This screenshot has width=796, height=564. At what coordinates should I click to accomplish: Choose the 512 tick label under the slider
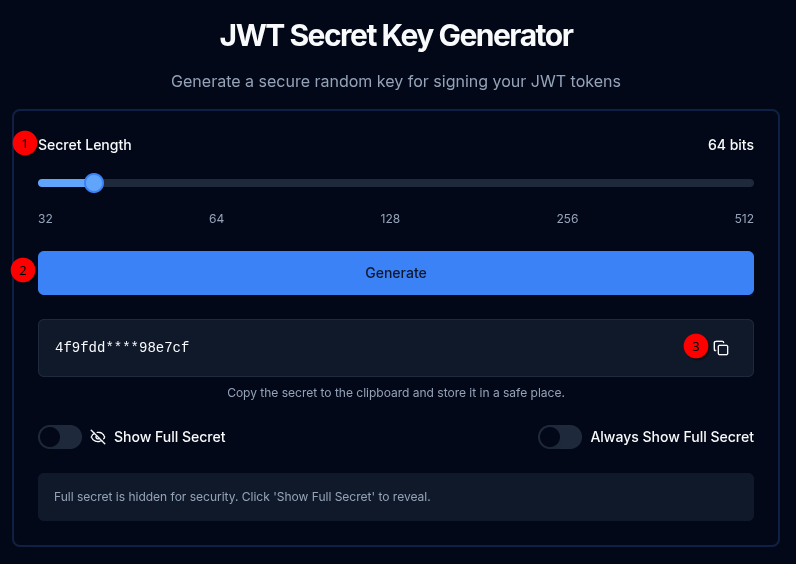744,219
